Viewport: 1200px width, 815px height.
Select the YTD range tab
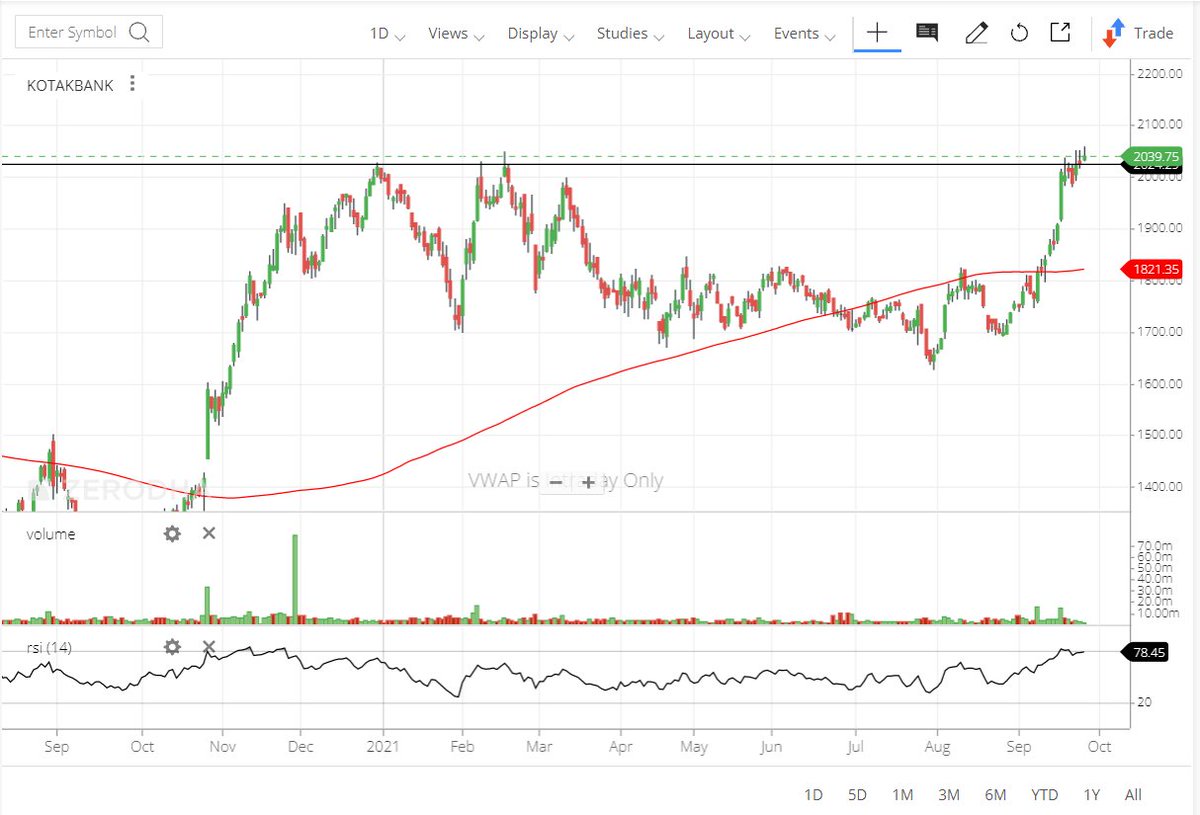[1045, 795]
